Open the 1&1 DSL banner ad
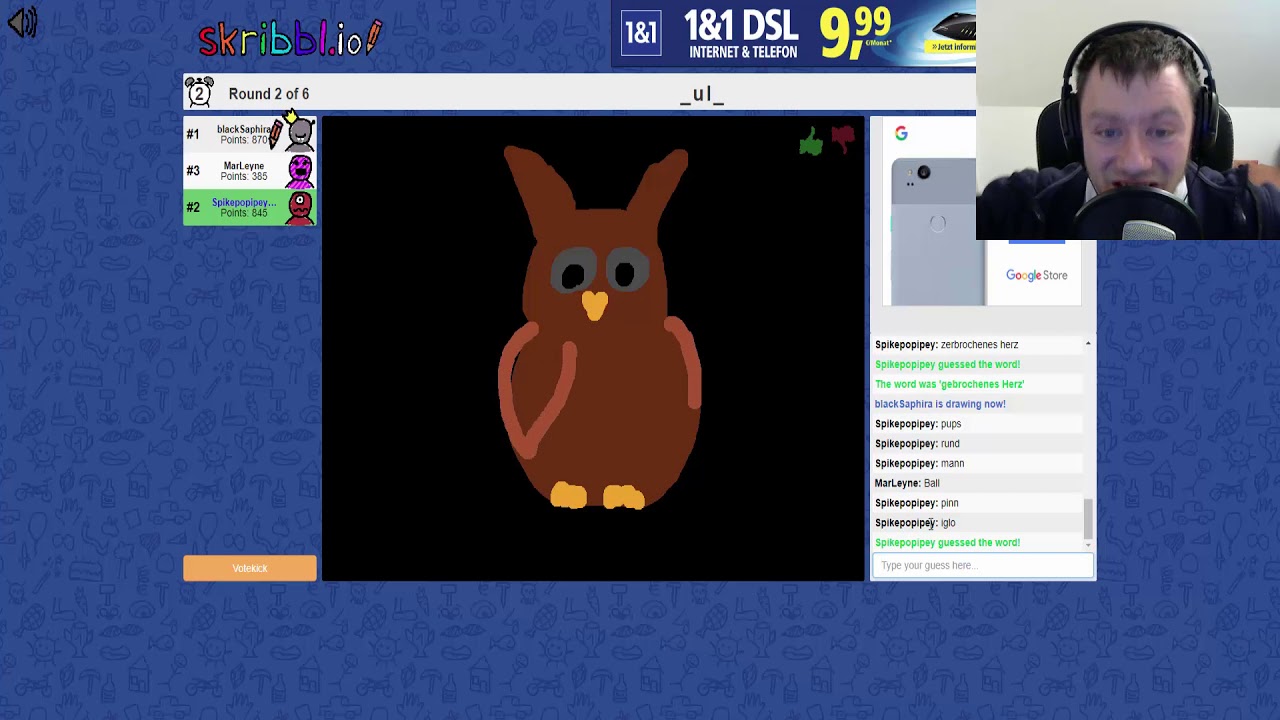Screen dimensions: 1280x720 [794, 34]
